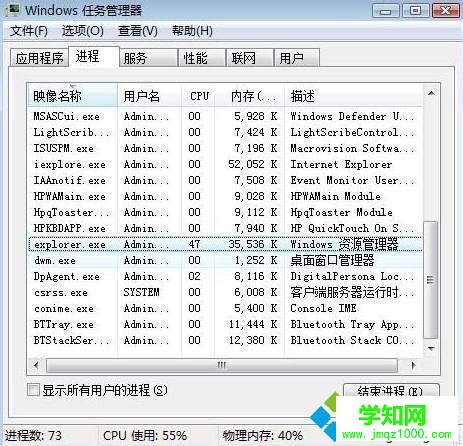The image size is (463, 446).
Task: Sort by 映像名称 column header
Action: pyautogui.click(x=73, y=96)
